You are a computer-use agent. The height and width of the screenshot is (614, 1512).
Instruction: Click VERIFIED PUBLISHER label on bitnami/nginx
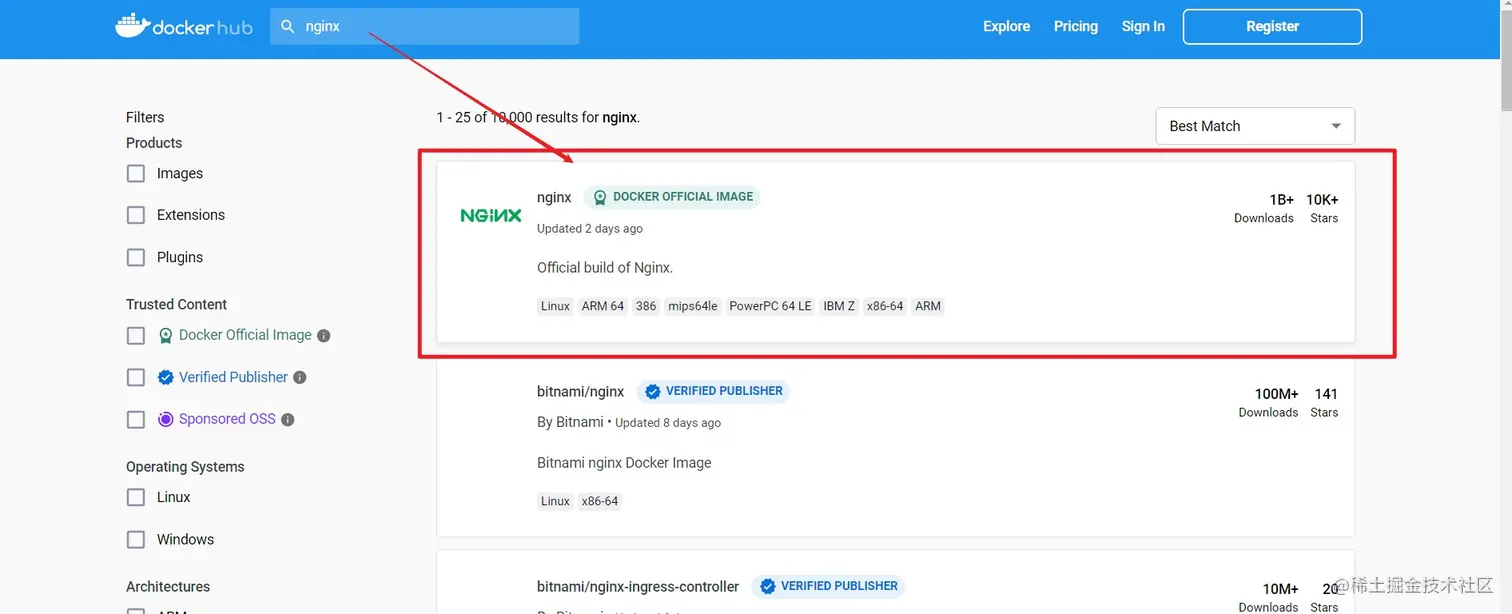click(724, 391)
